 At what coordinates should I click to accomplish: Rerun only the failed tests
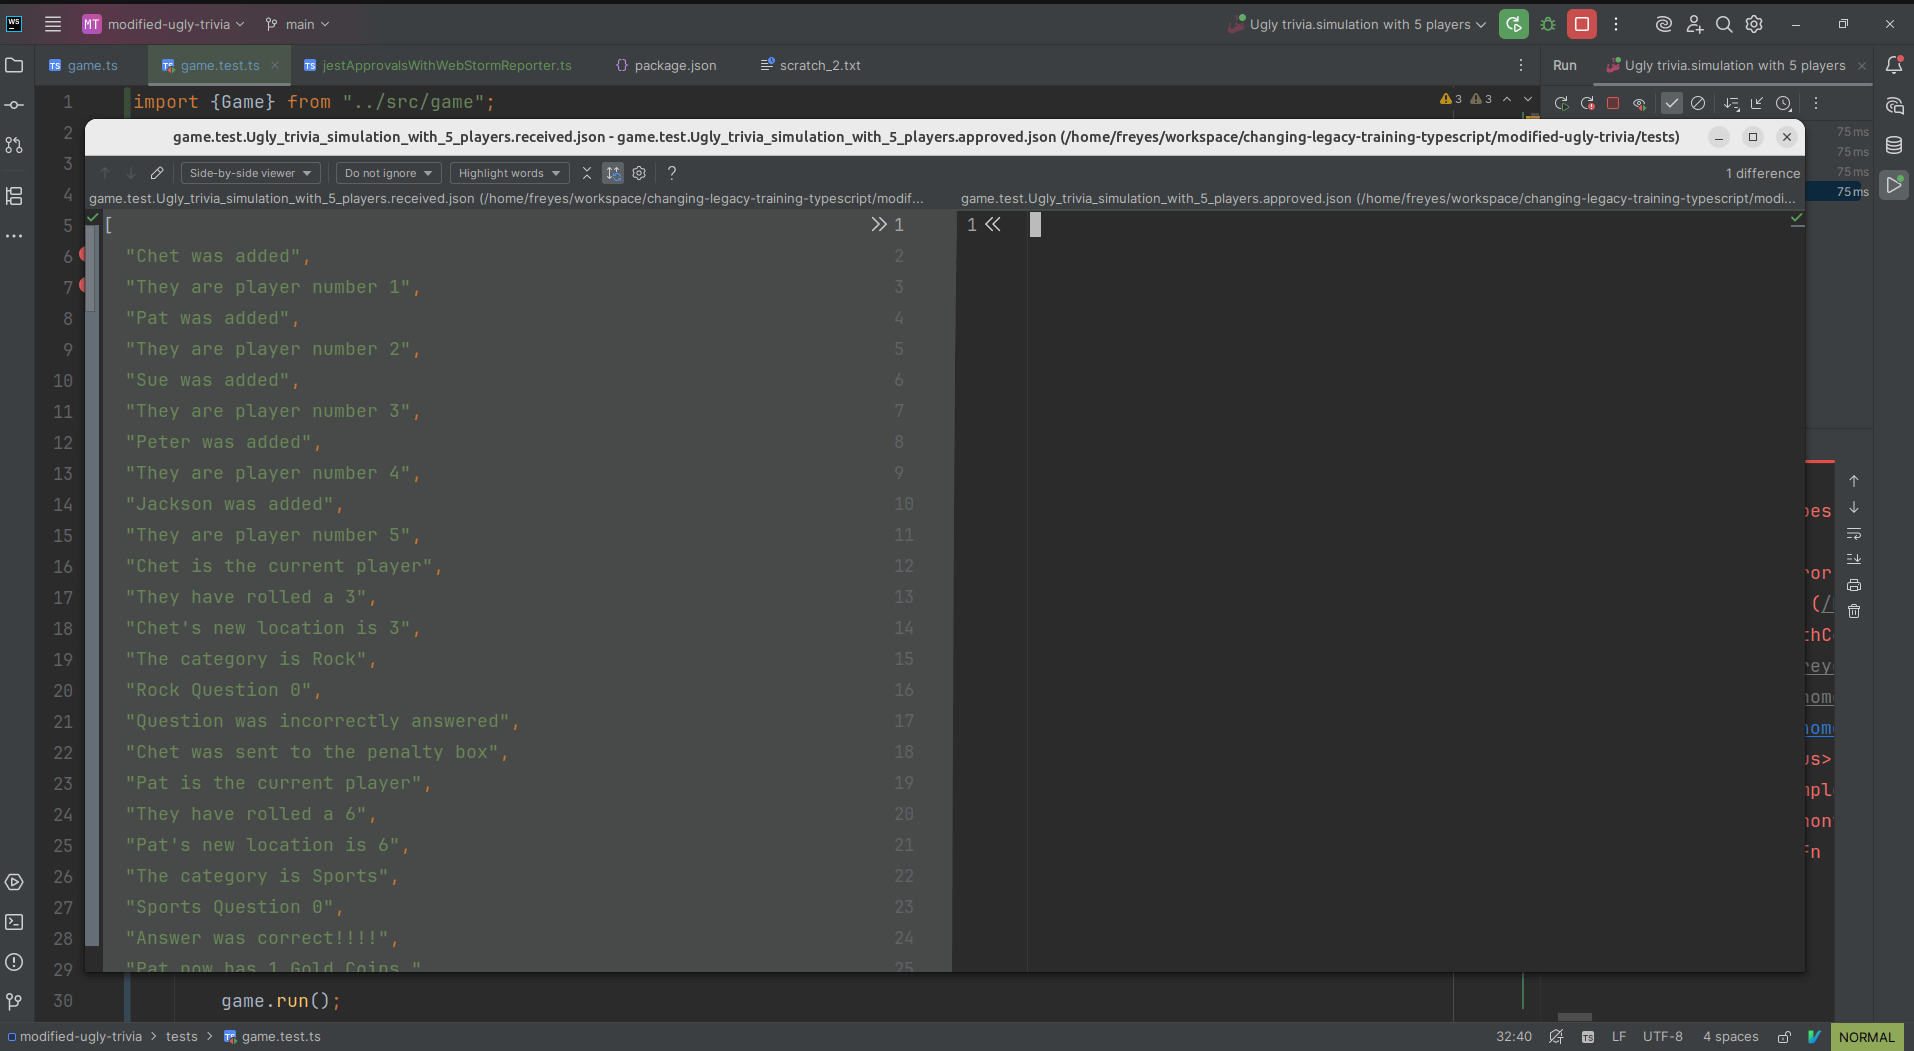click(1588, 103)
